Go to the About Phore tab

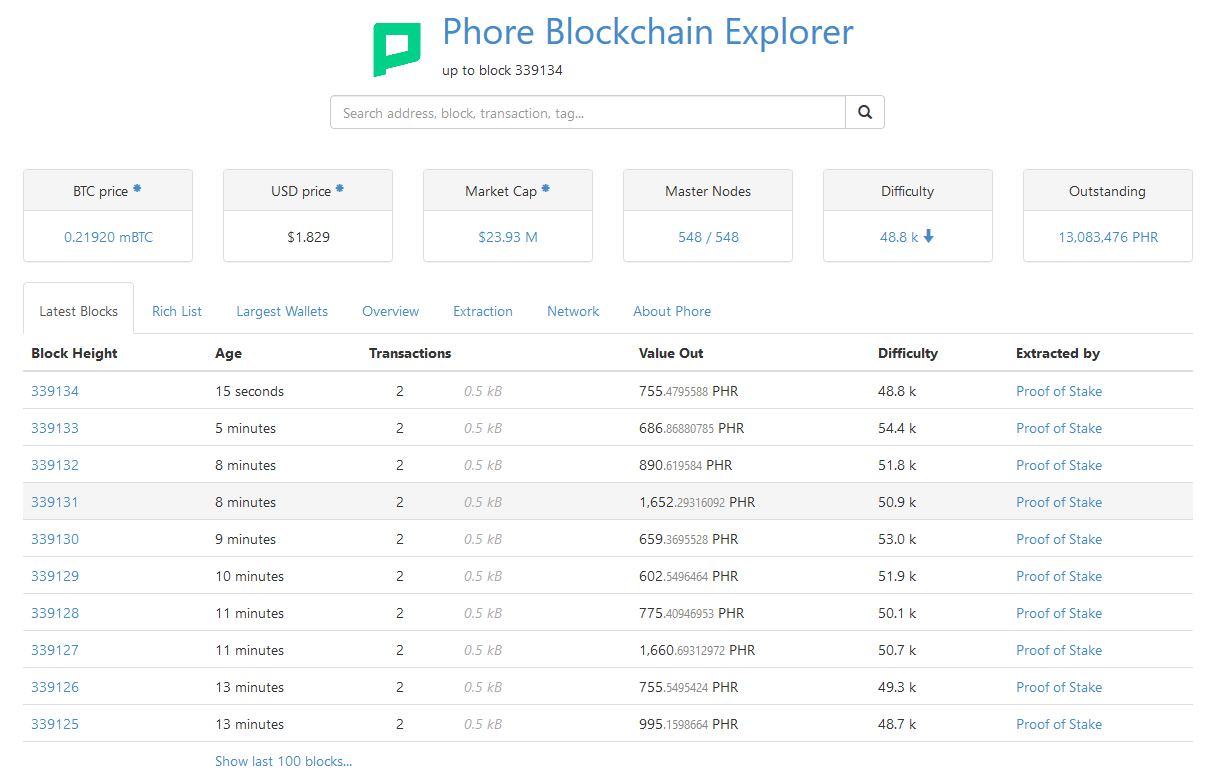[672, 311]
